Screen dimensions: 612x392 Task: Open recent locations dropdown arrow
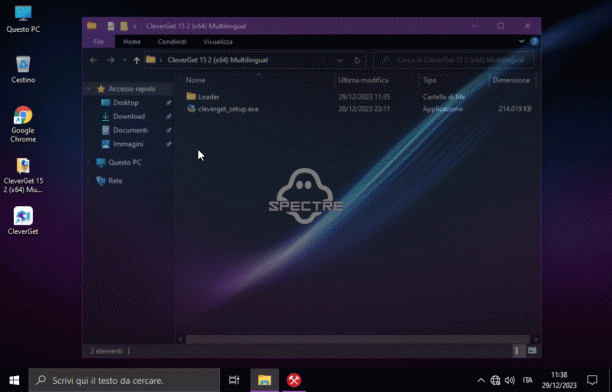[x=124, y=60]
